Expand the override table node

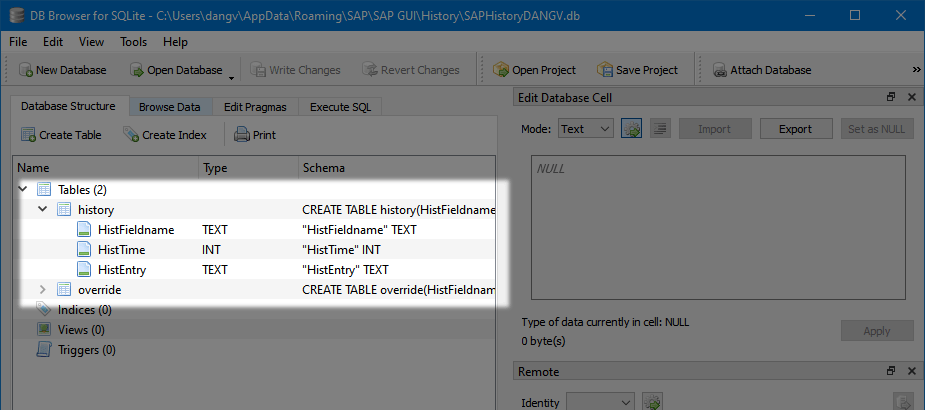[x=43, y=290]
